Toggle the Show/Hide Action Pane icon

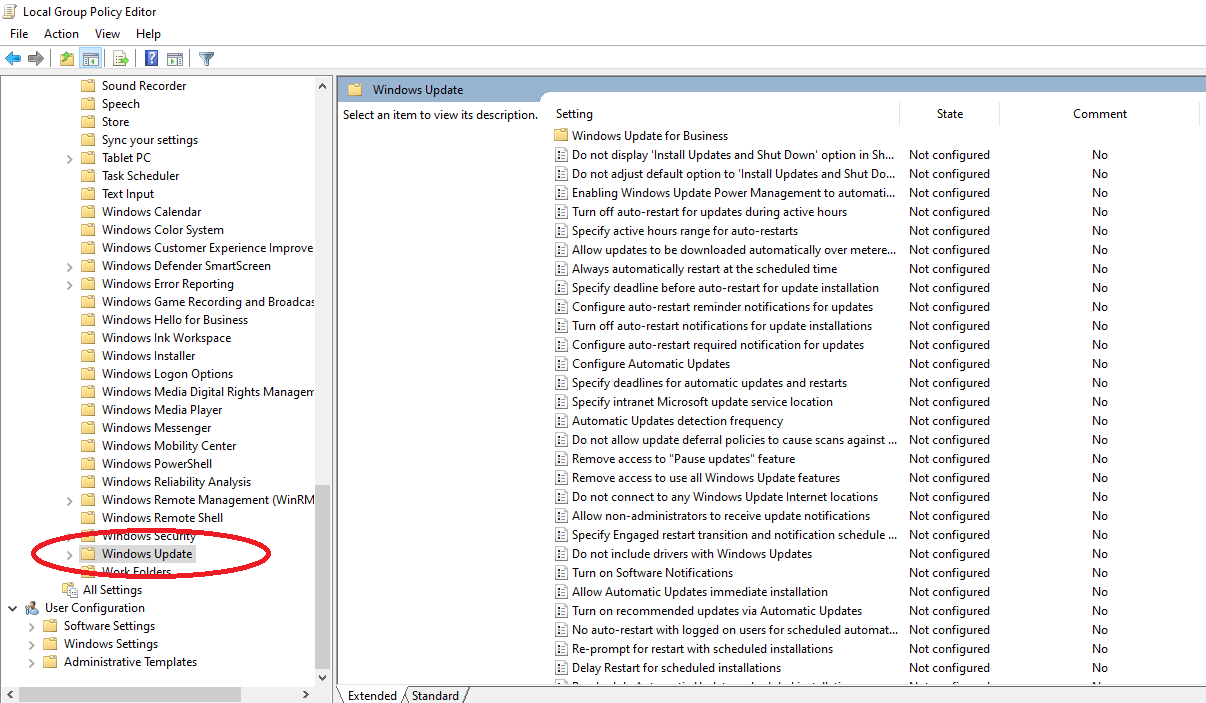[175, 59]
